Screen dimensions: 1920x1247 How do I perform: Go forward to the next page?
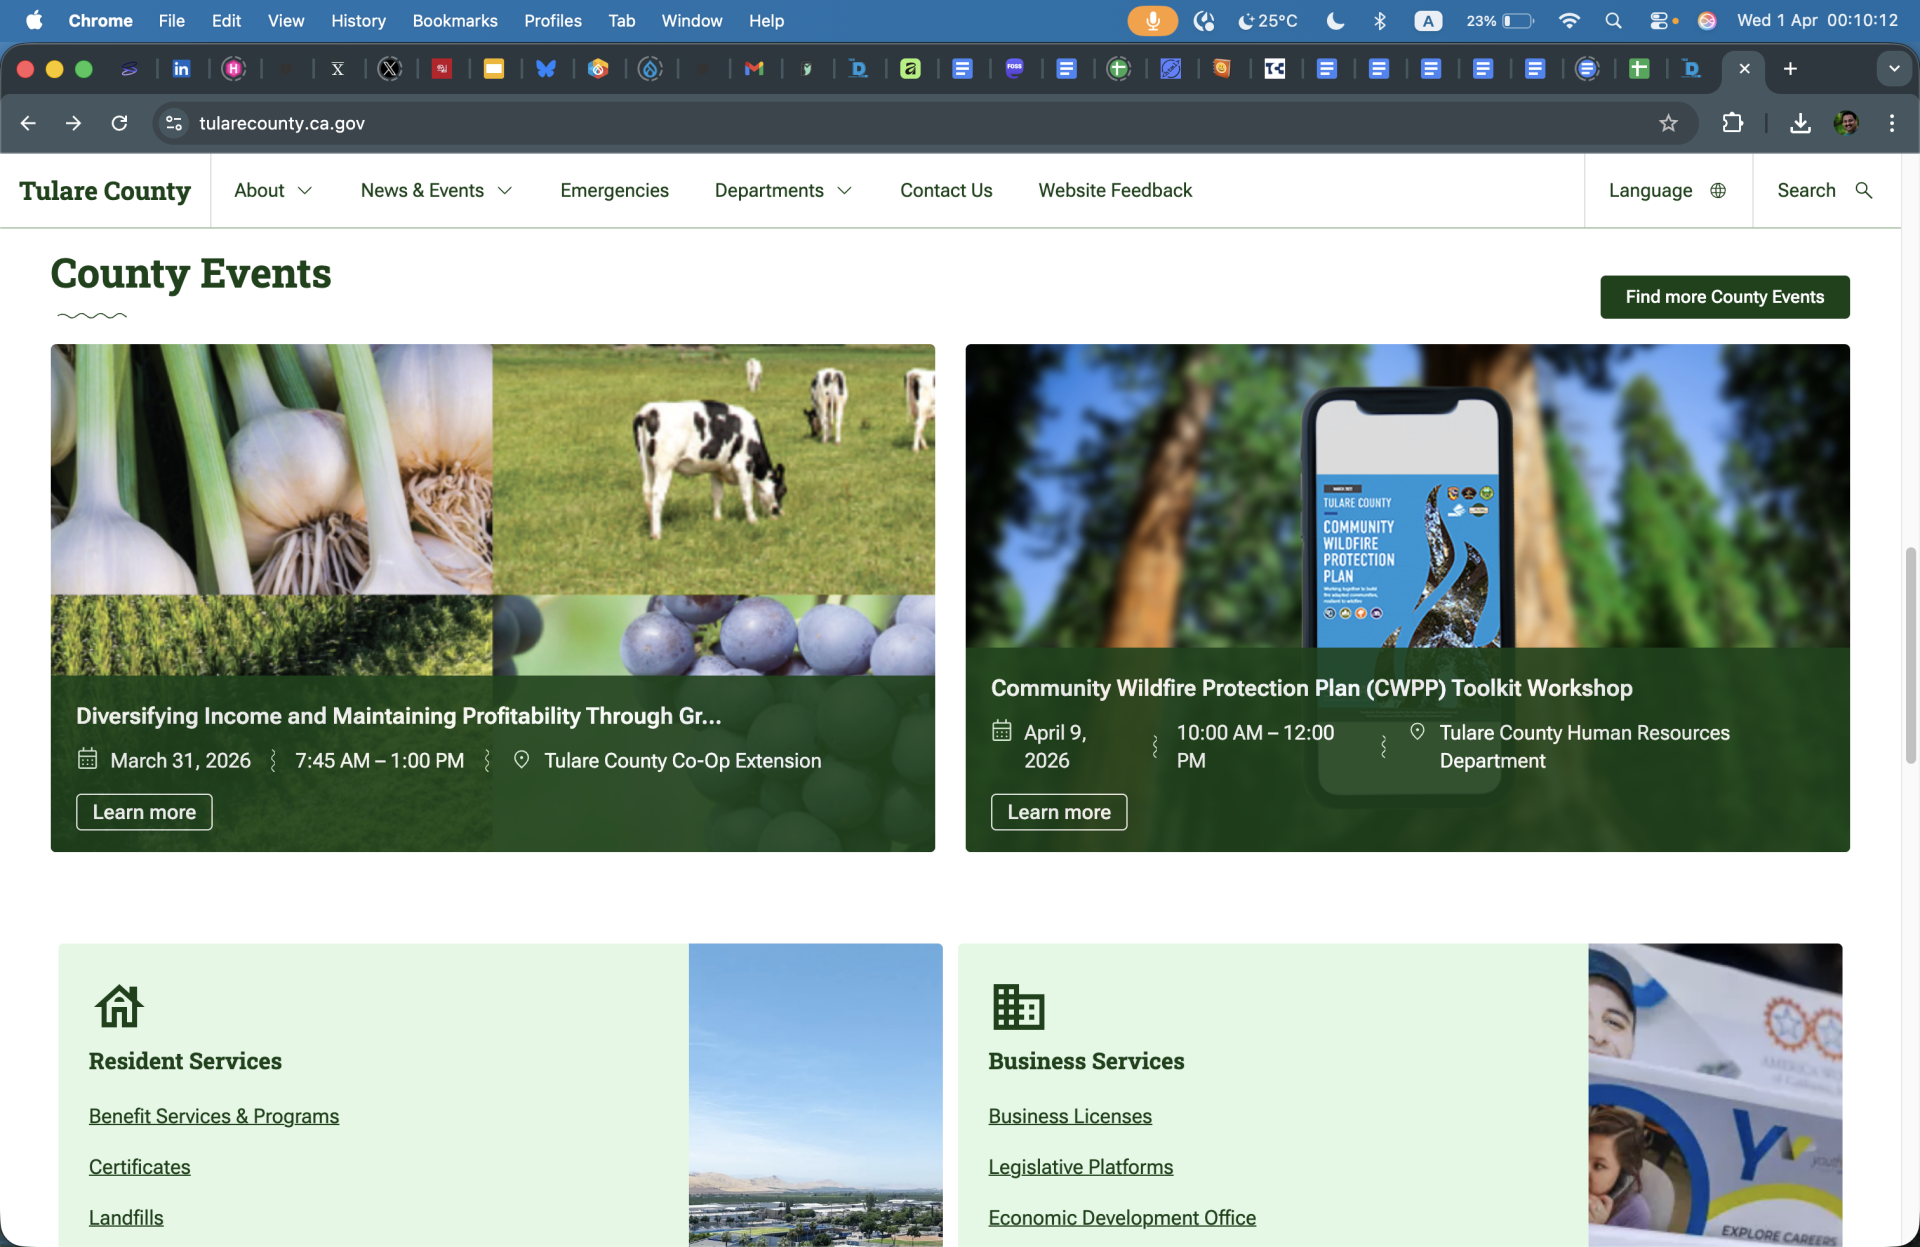(73, 123)
